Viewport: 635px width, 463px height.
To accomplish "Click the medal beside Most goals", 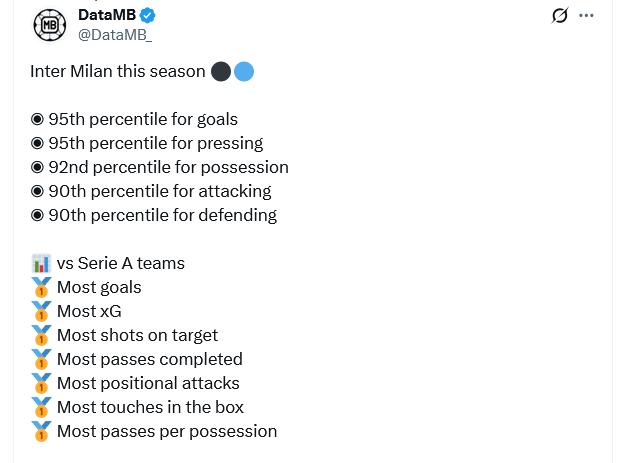I will click(41, 288).
